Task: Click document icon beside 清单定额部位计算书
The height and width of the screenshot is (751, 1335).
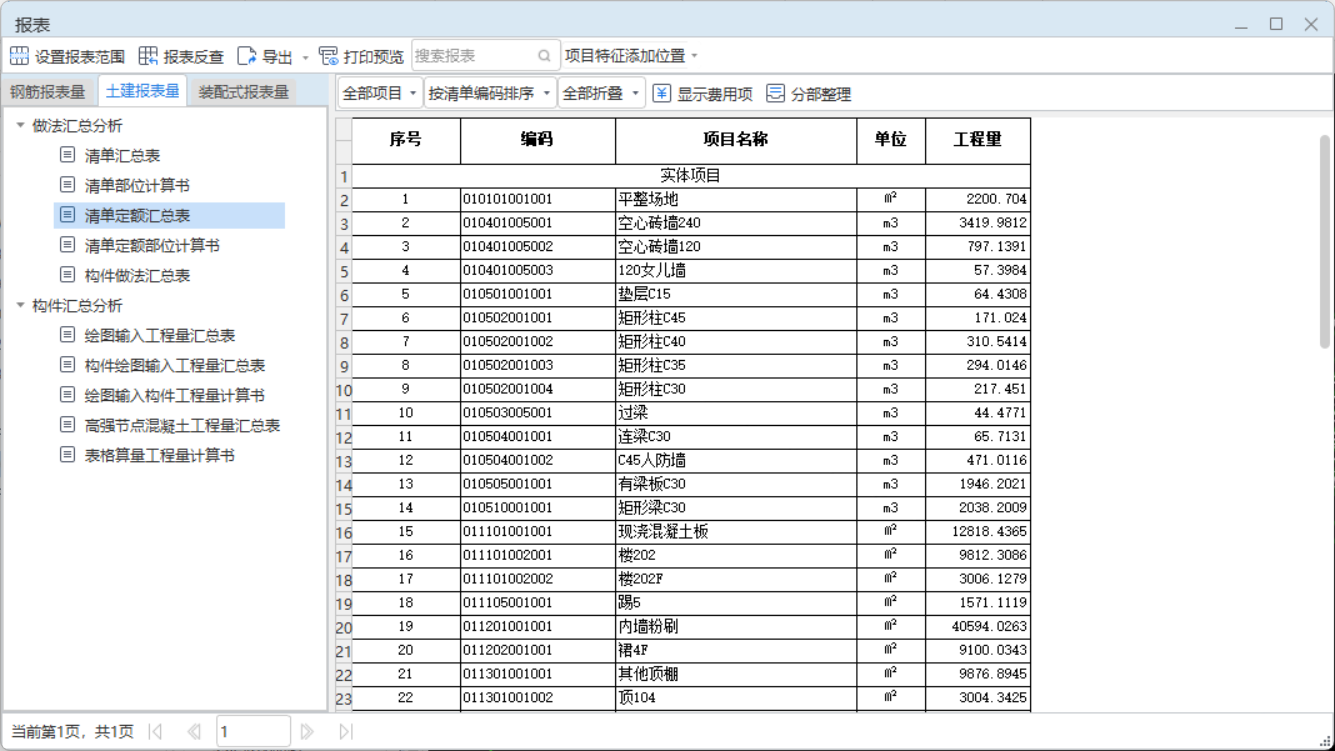Action: click(x=67, y=245)
